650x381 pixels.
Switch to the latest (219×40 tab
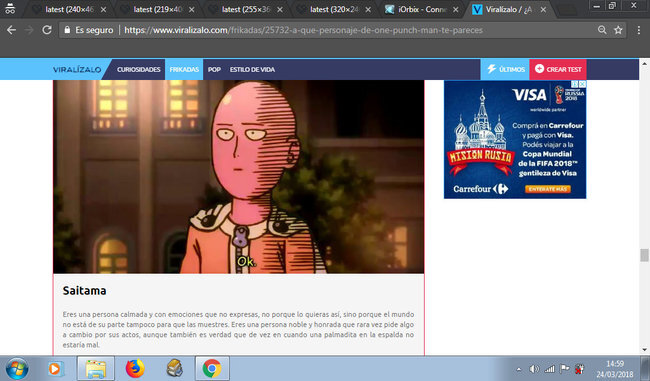tap(158, 9)
